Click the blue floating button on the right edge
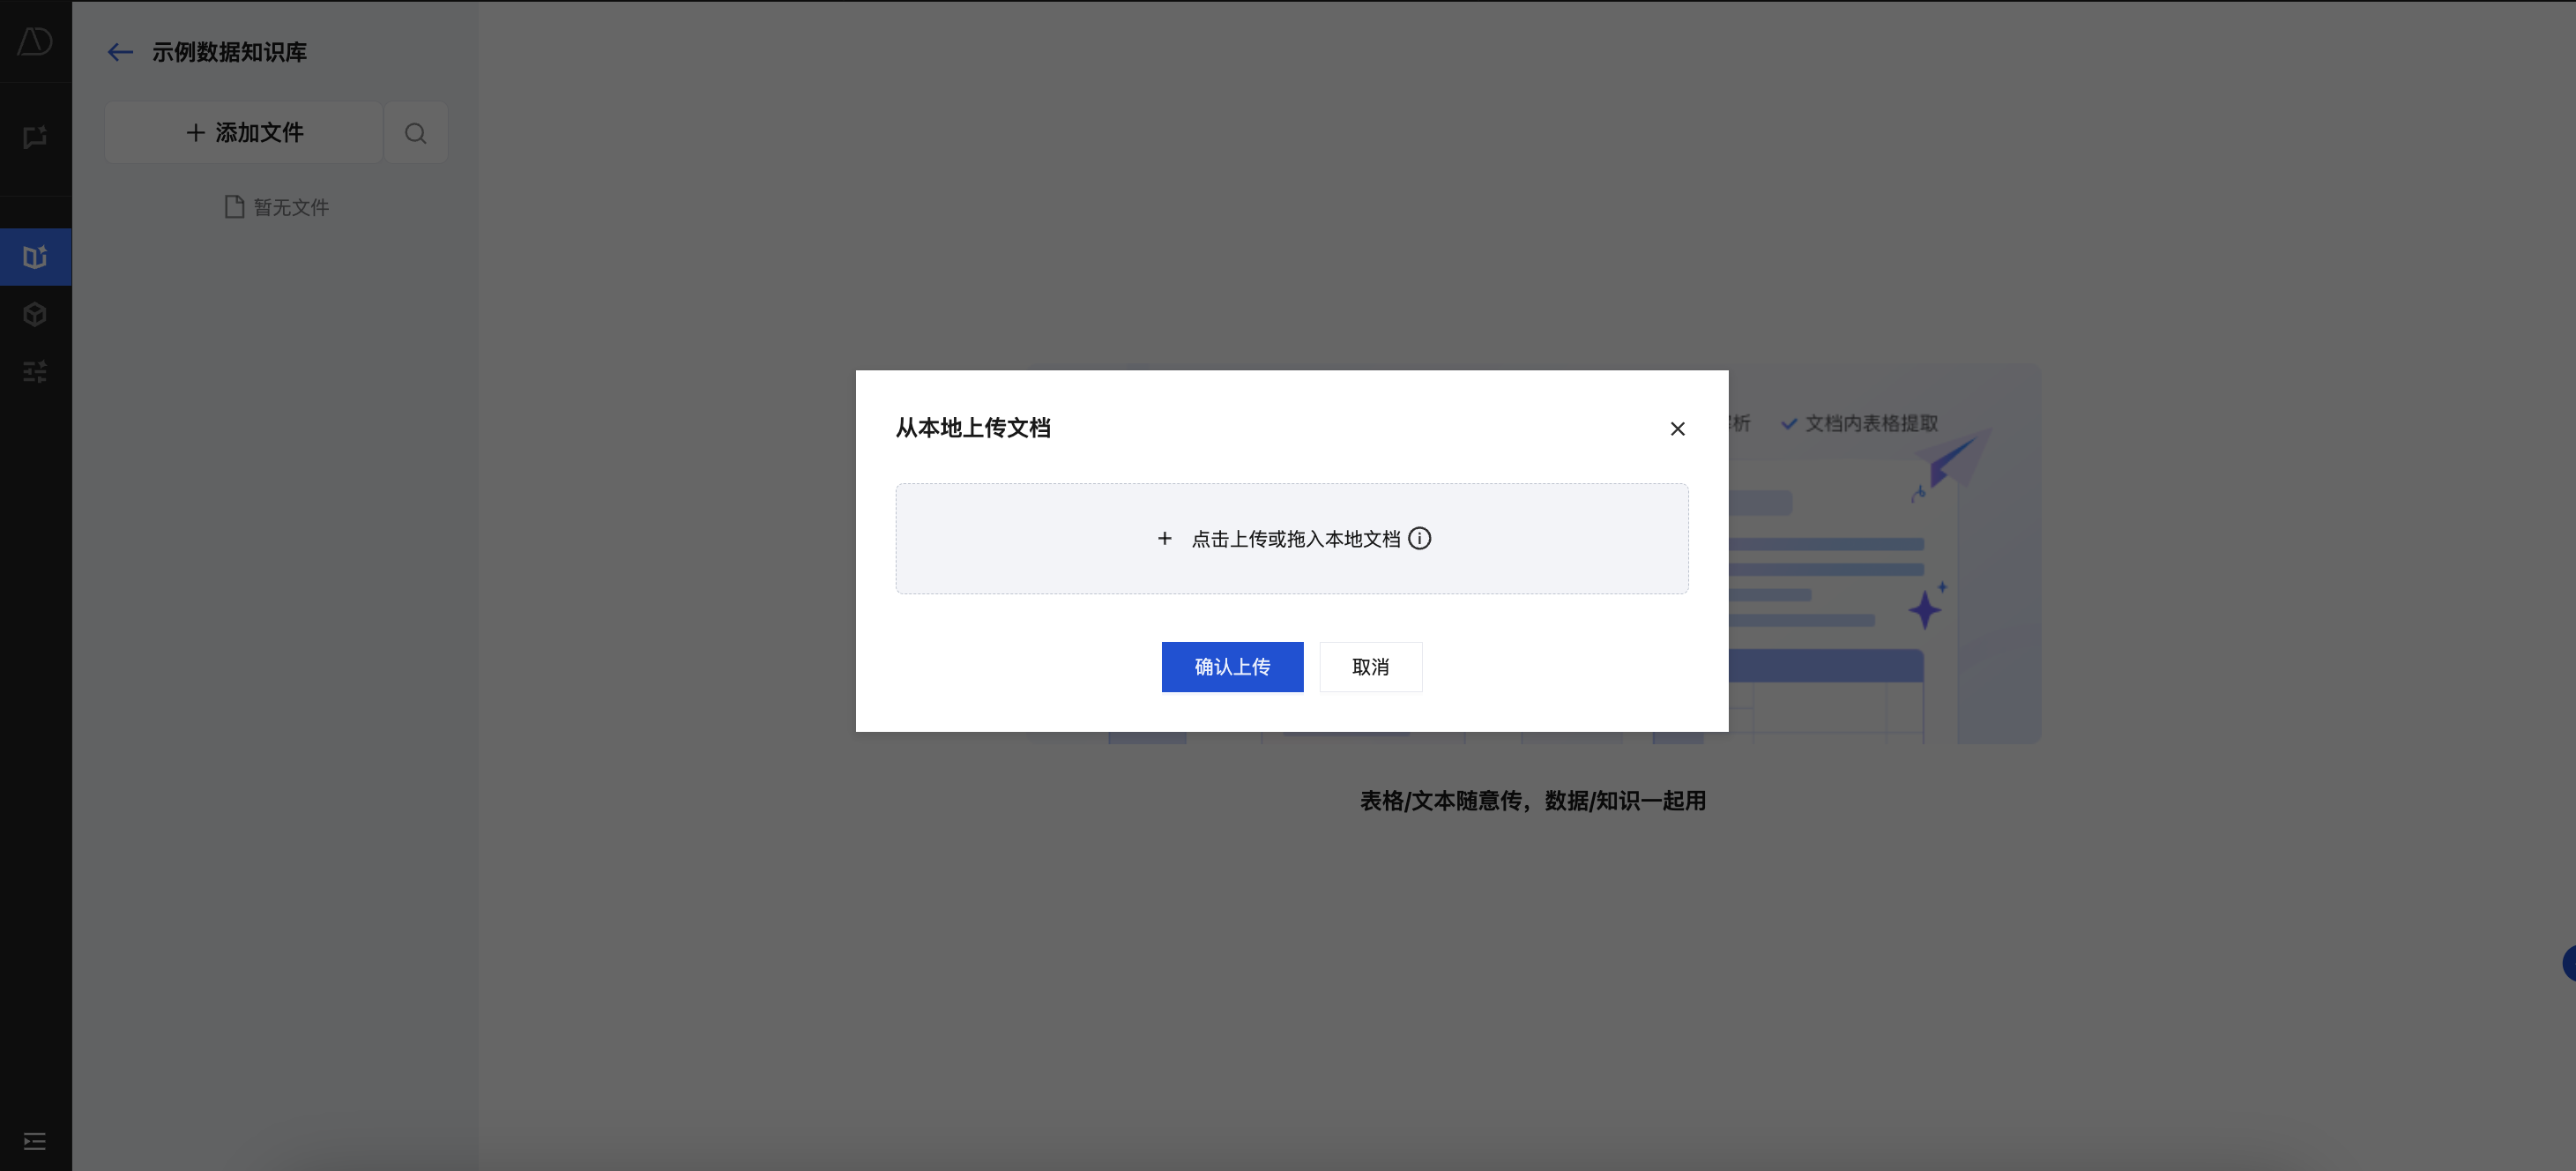This screenshot has width=2576, height=1171. coord(2568,963)
